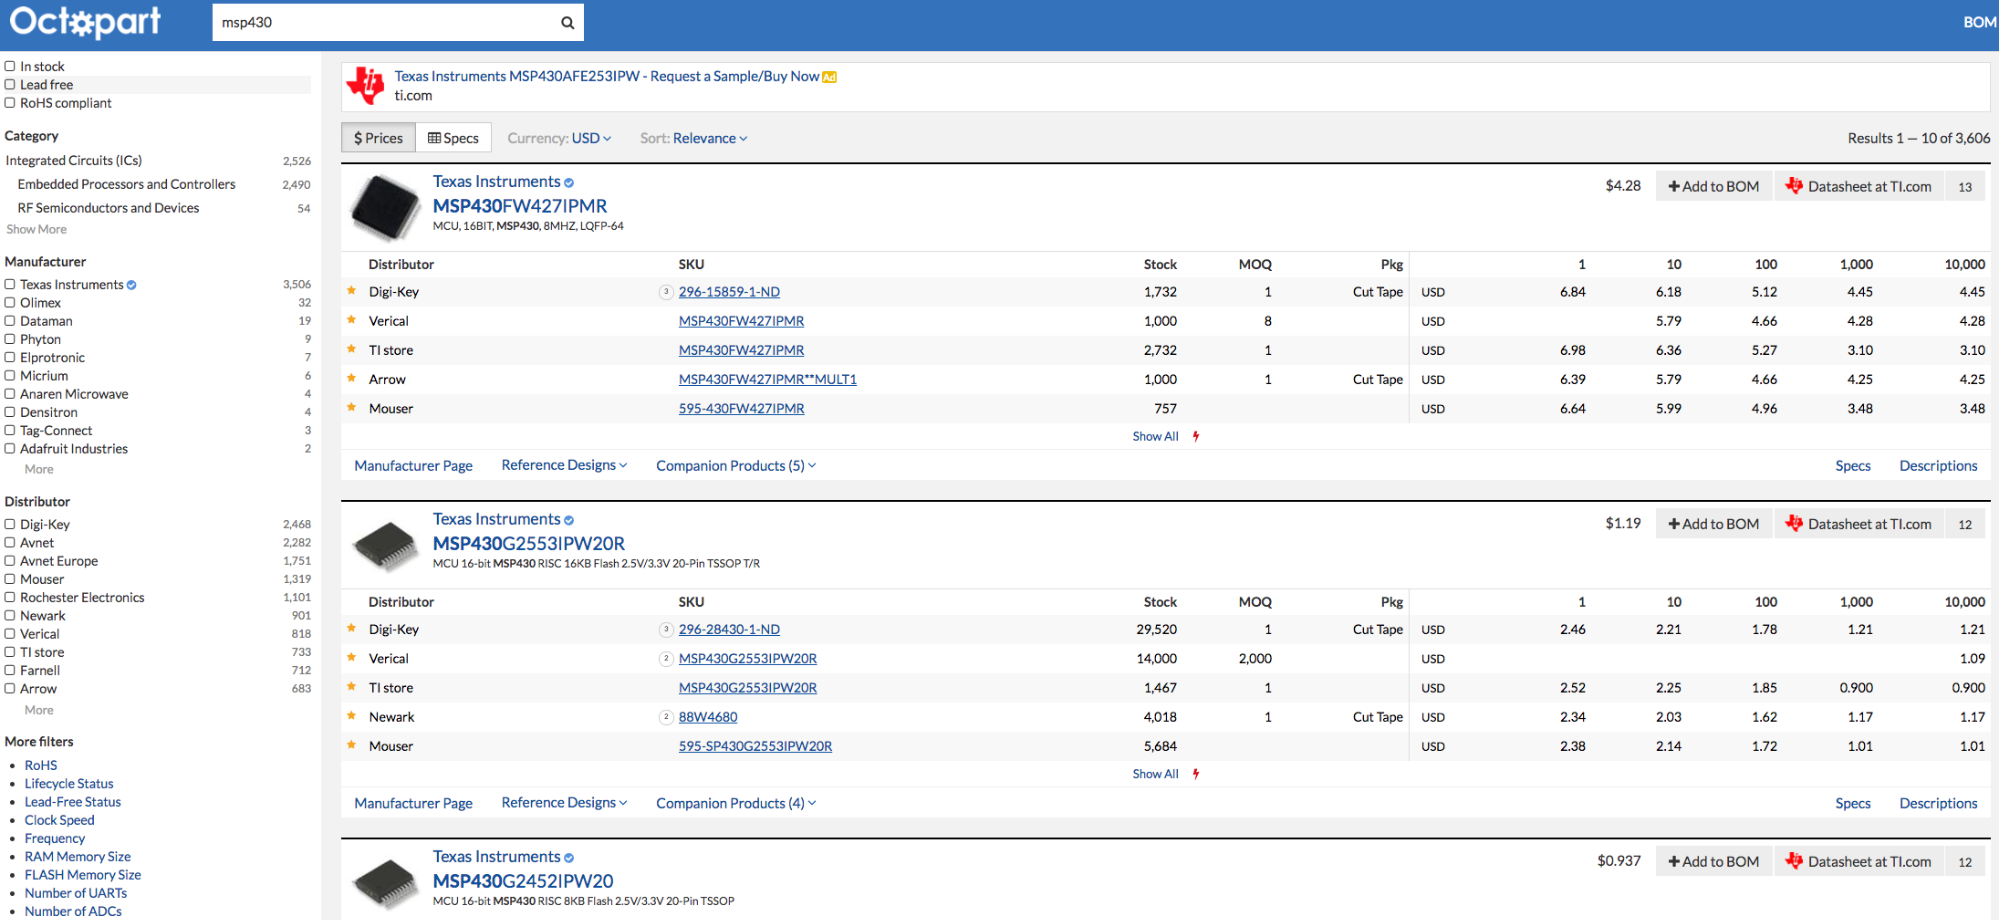Open the MSP430G2553IPW20R part title link
Viewport: 1999px width, 920px height.
529,543
